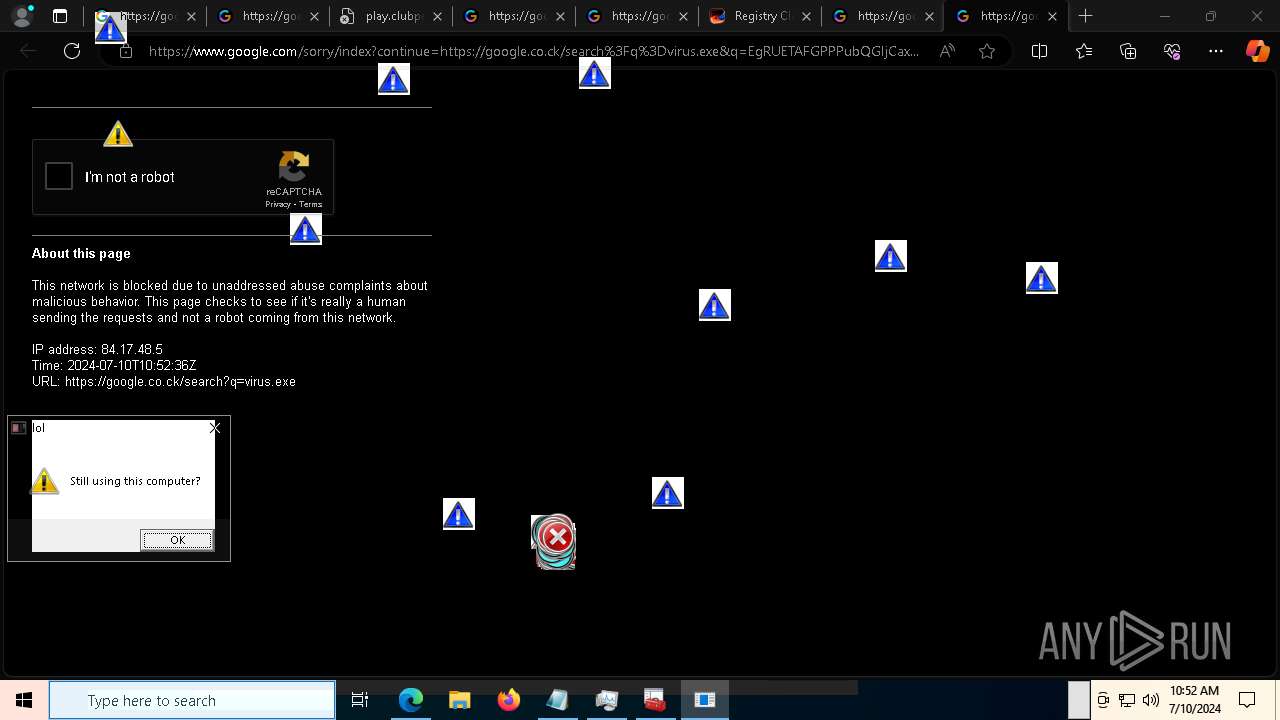Close the lol dialog window

[x=214, y=428]
